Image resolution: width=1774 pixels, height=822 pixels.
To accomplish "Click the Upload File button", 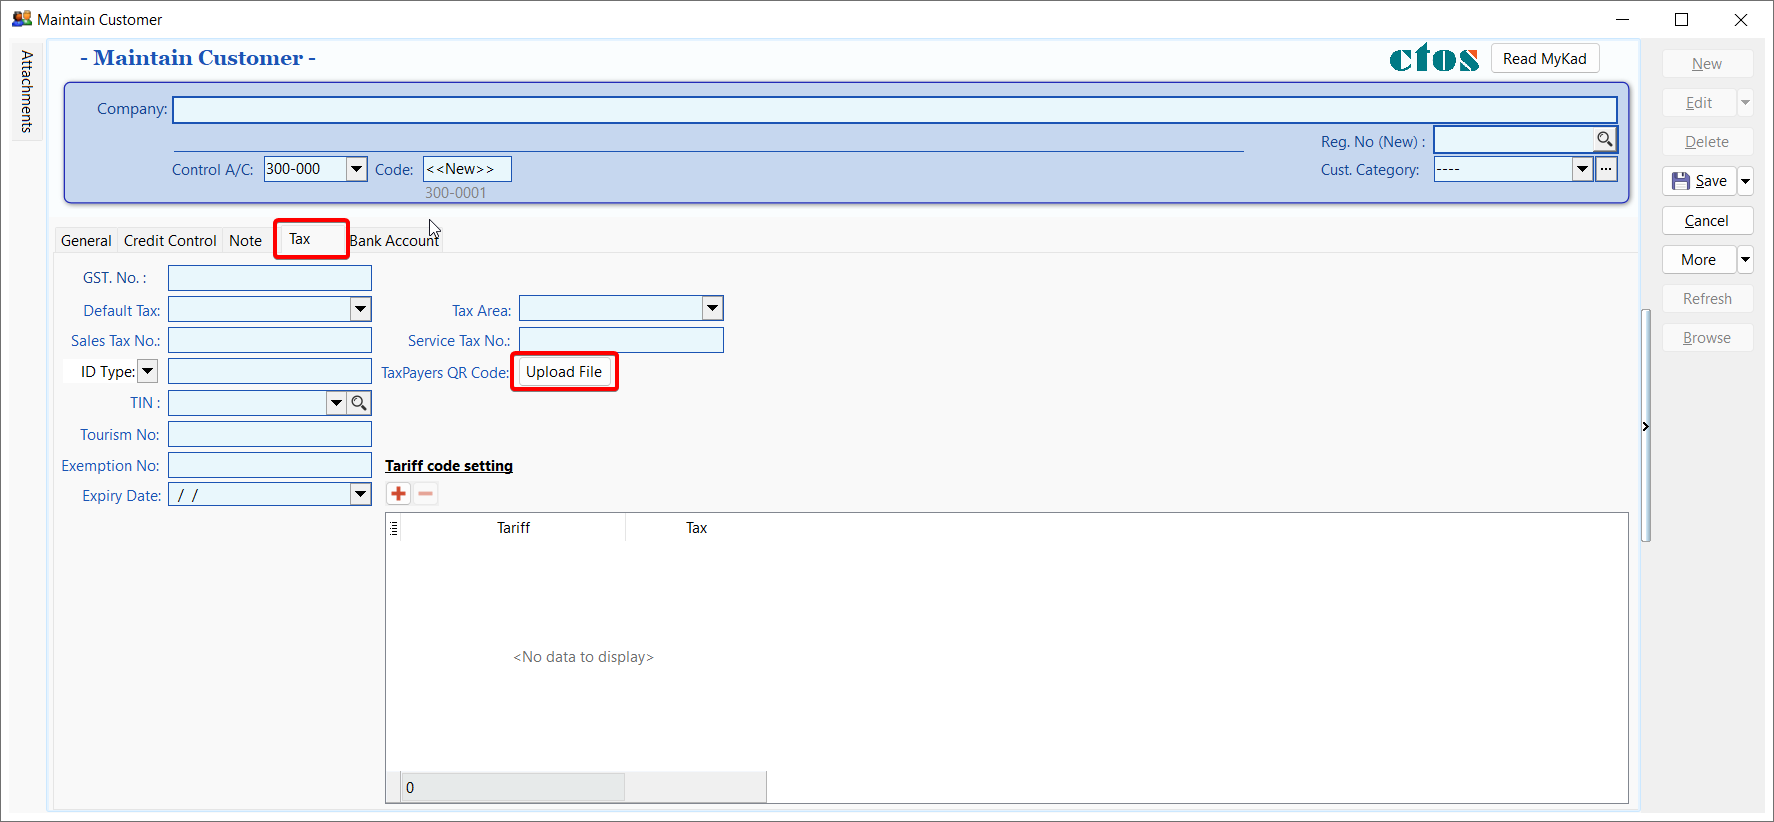I will (x=564, y=372).
